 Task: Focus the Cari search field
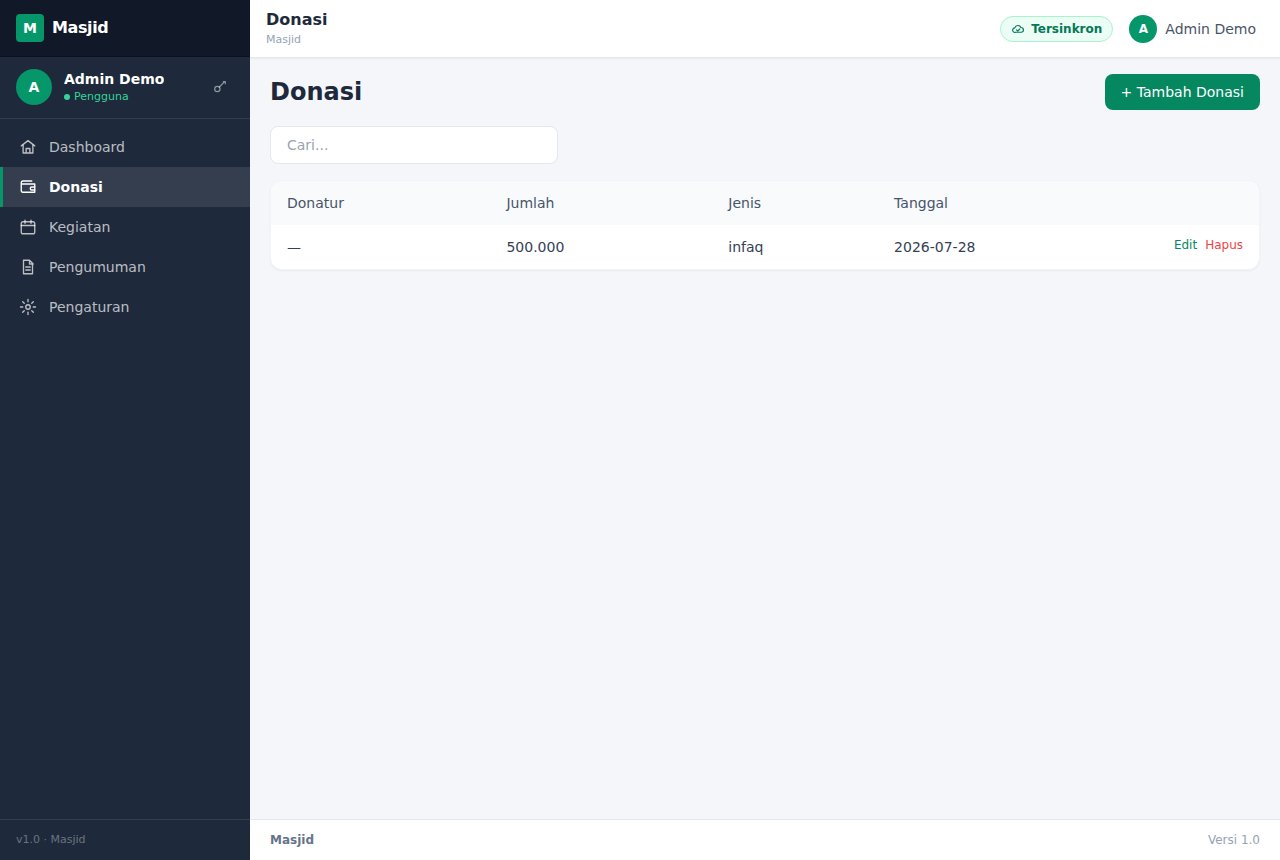tap(414, 145)
